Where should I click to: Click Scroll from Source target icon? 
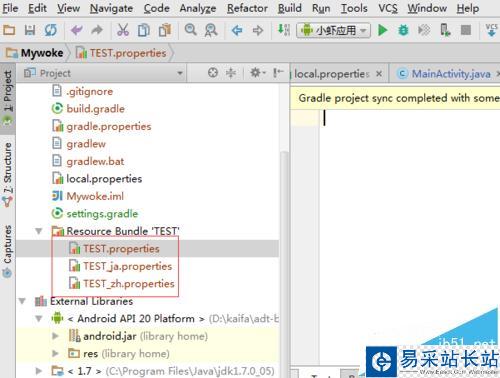click(213, 73)
